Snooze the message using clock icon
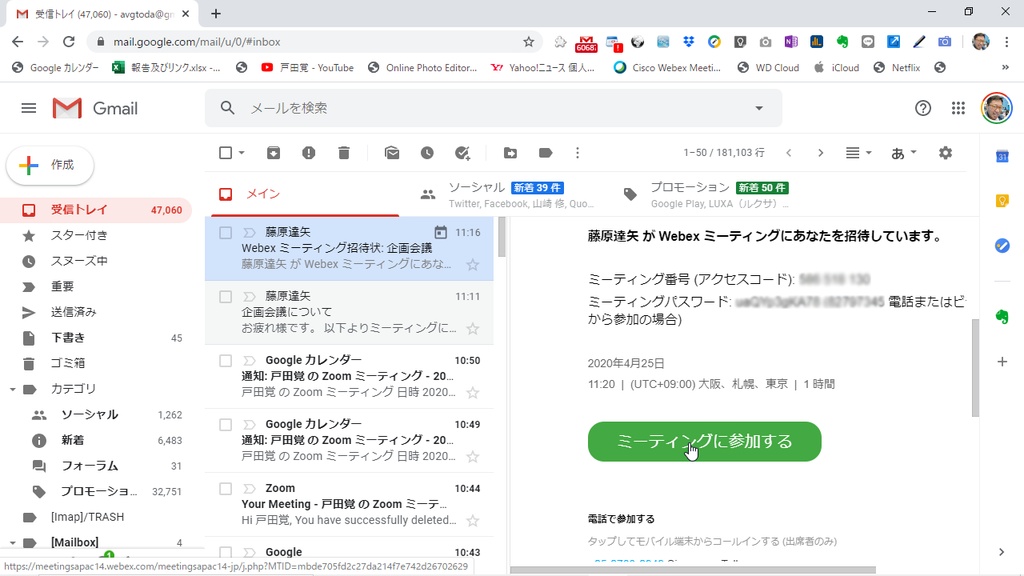The image size is (1024, 576). point(427,153)
